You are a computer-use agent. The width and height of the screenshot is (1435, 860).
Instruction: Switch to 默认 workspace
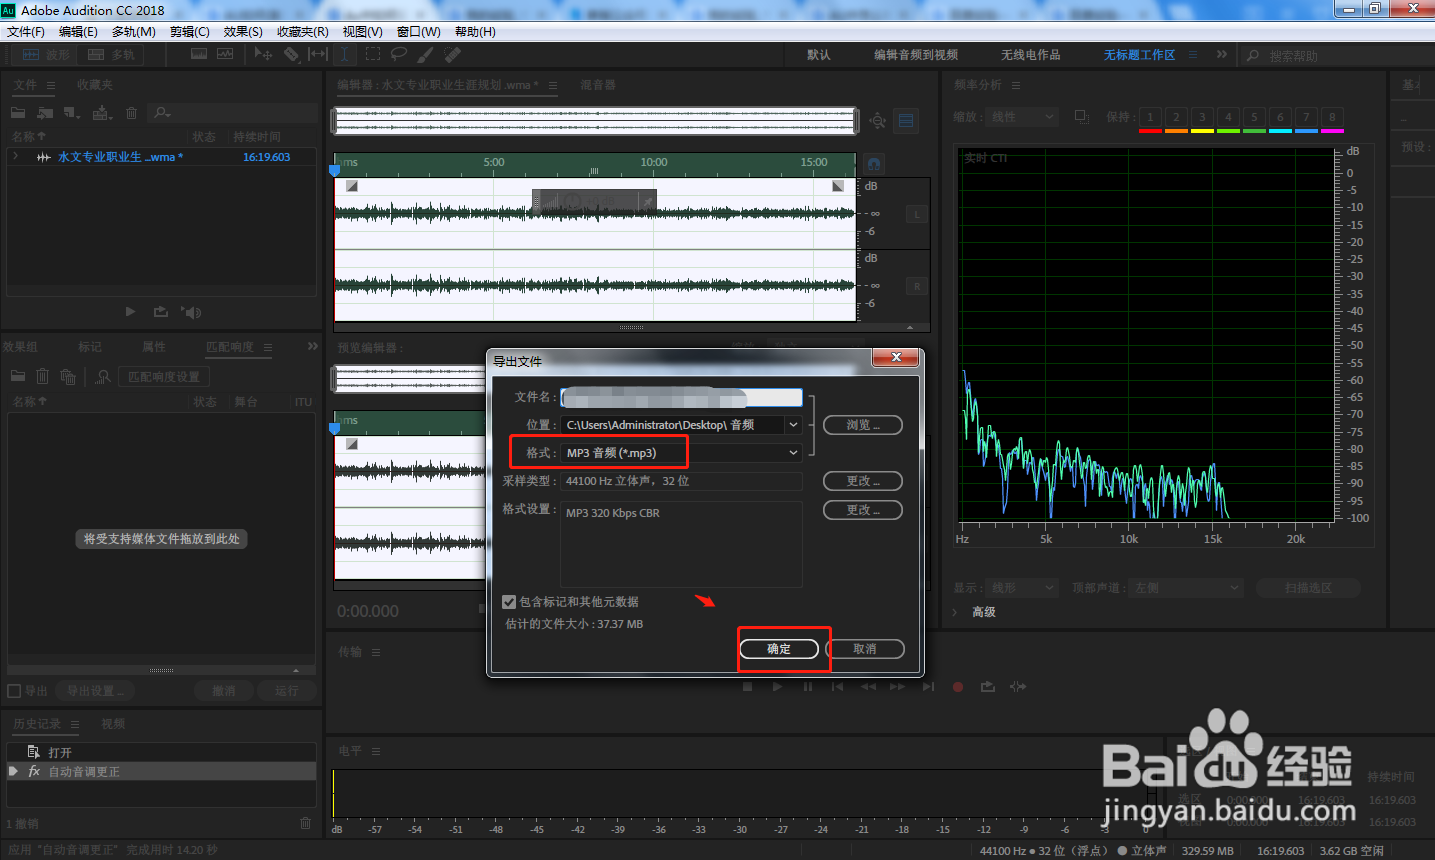[x=819, y=55]
